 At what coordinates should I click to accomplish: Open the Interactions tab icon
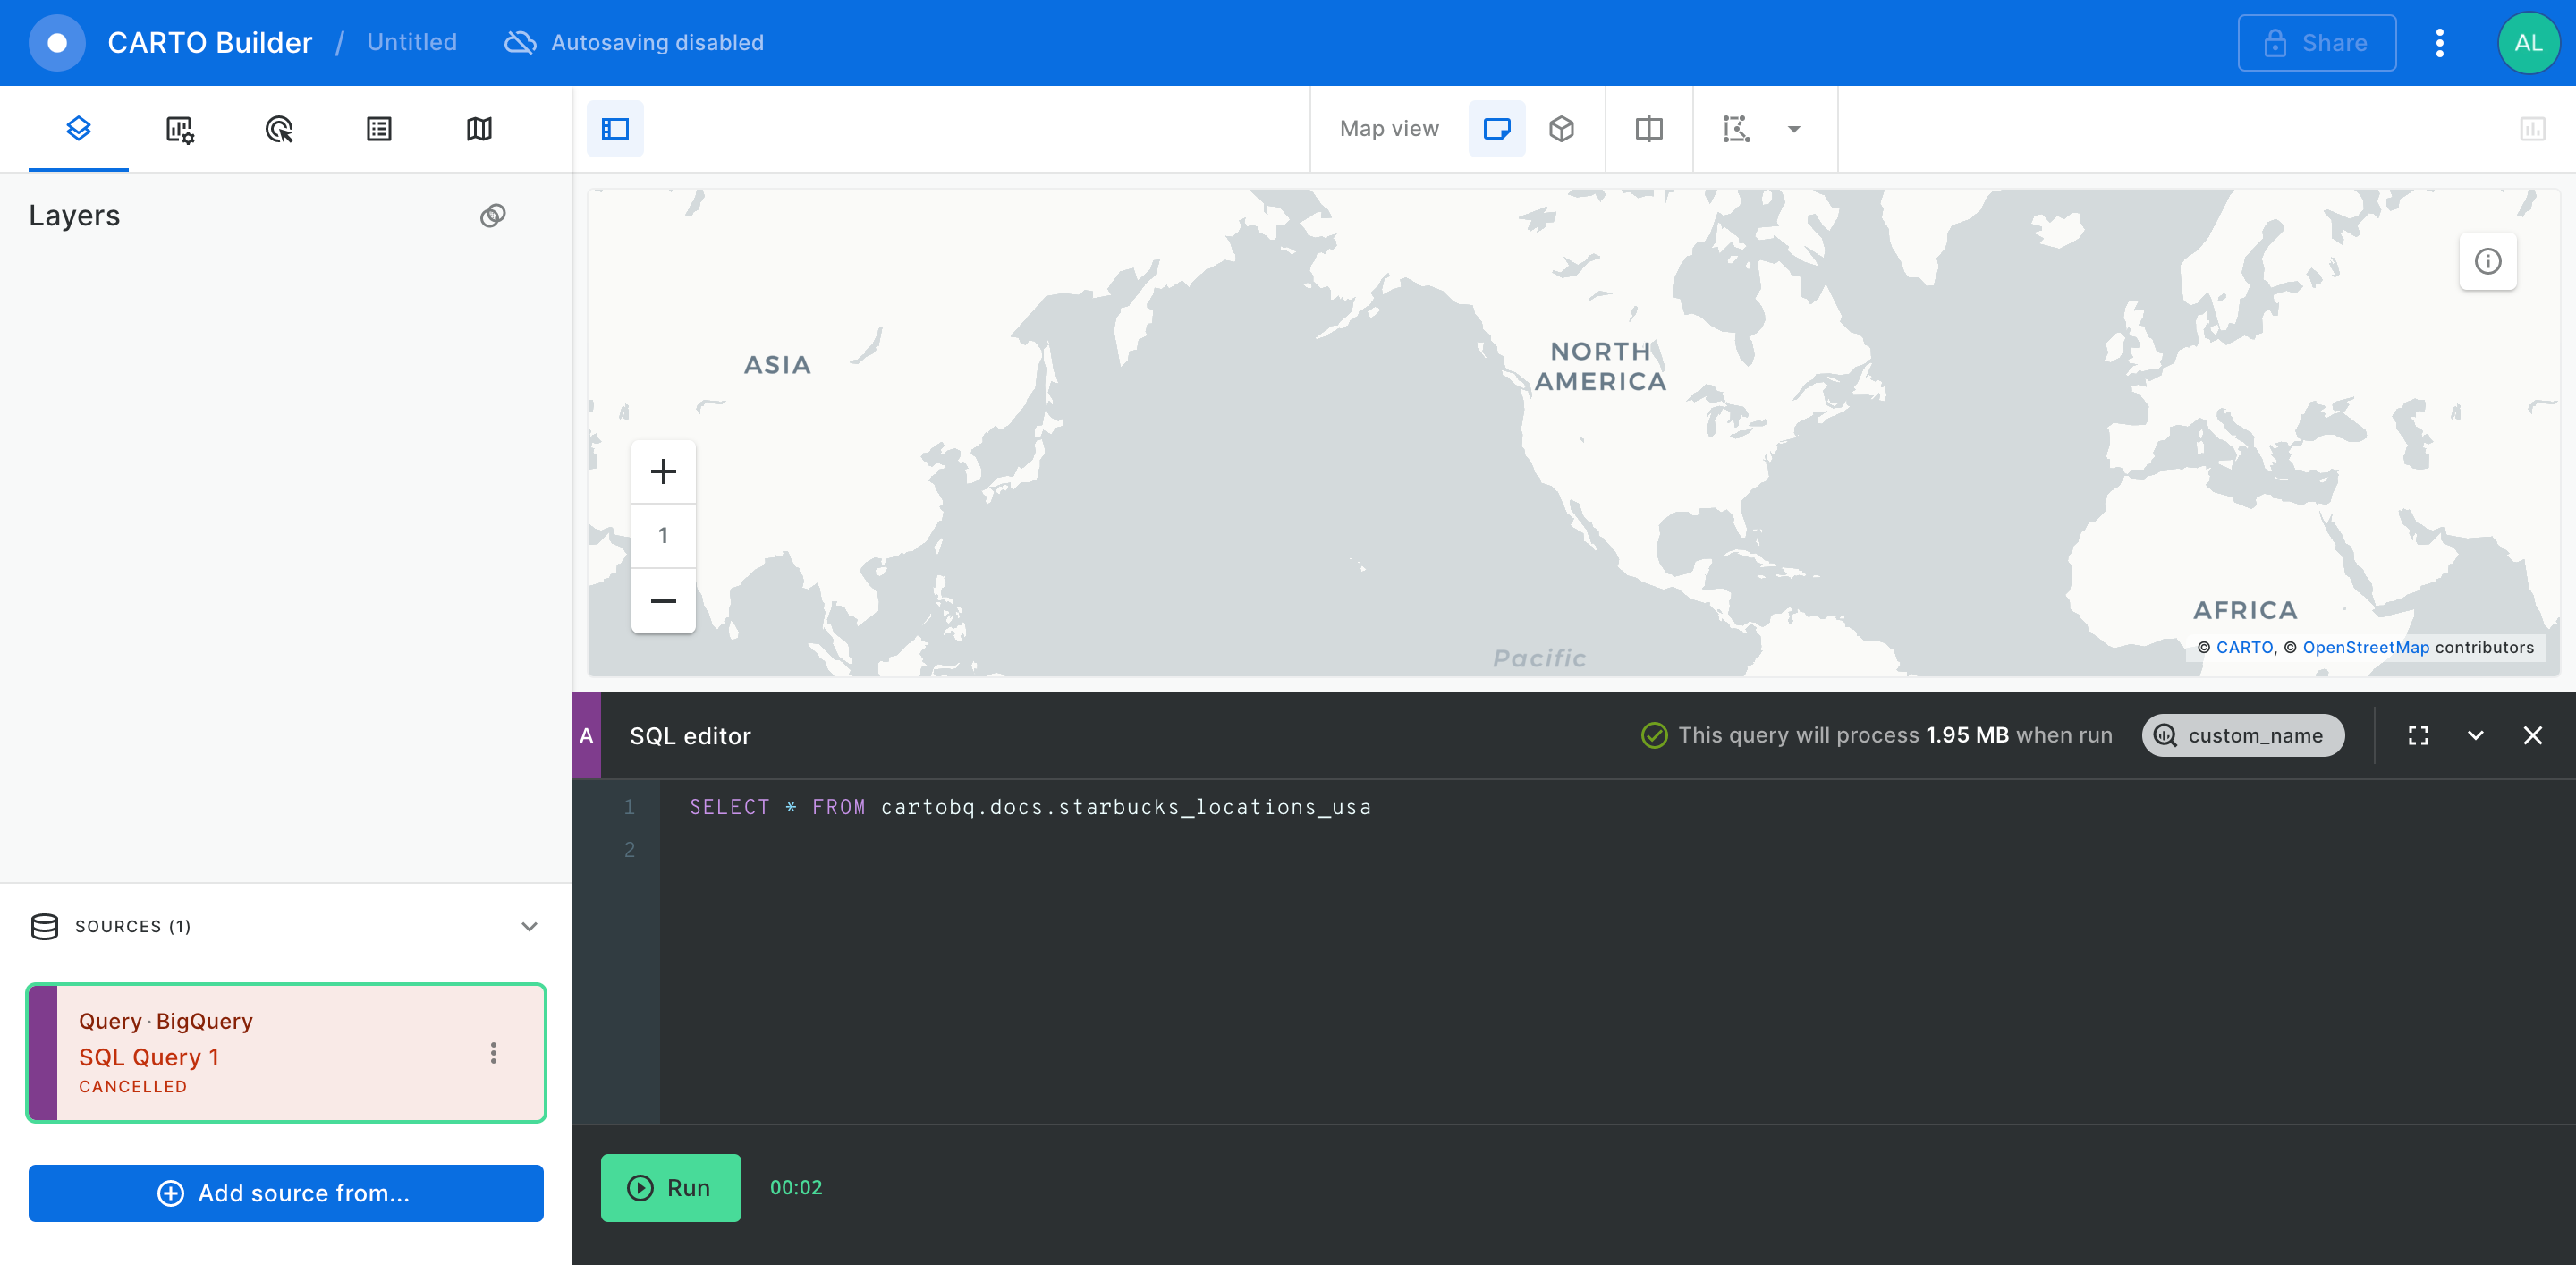pyautogui.click(x=279, y=129)
